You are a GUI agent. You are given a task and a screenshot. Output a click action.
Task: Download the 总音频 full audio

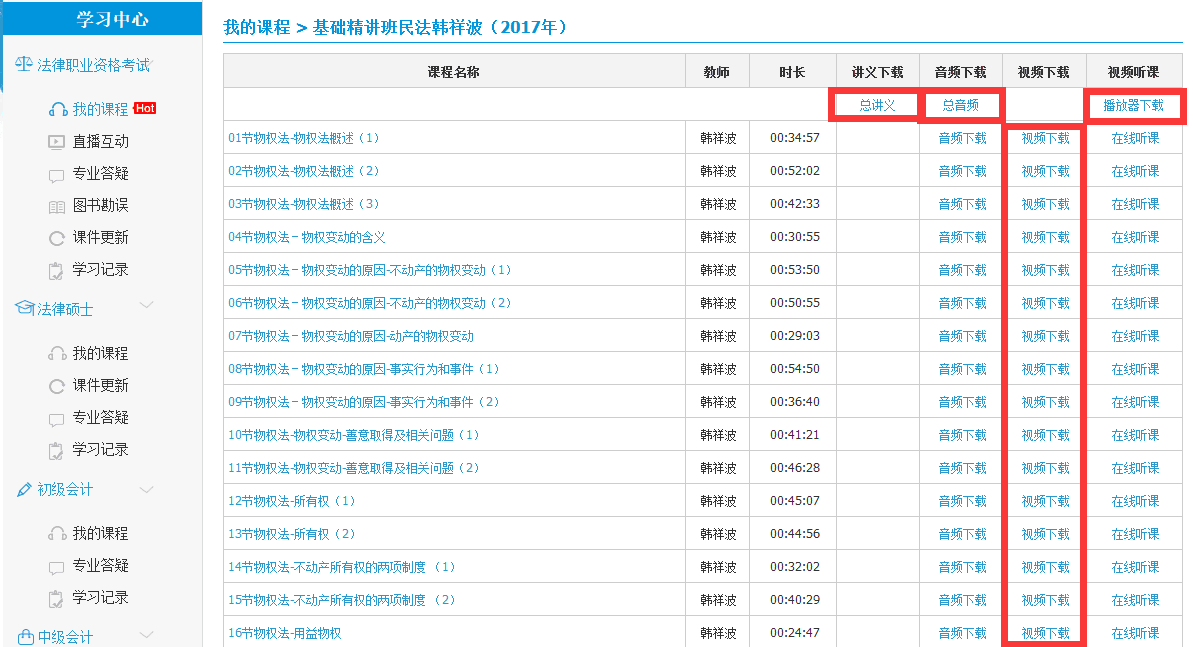point(960,105)
